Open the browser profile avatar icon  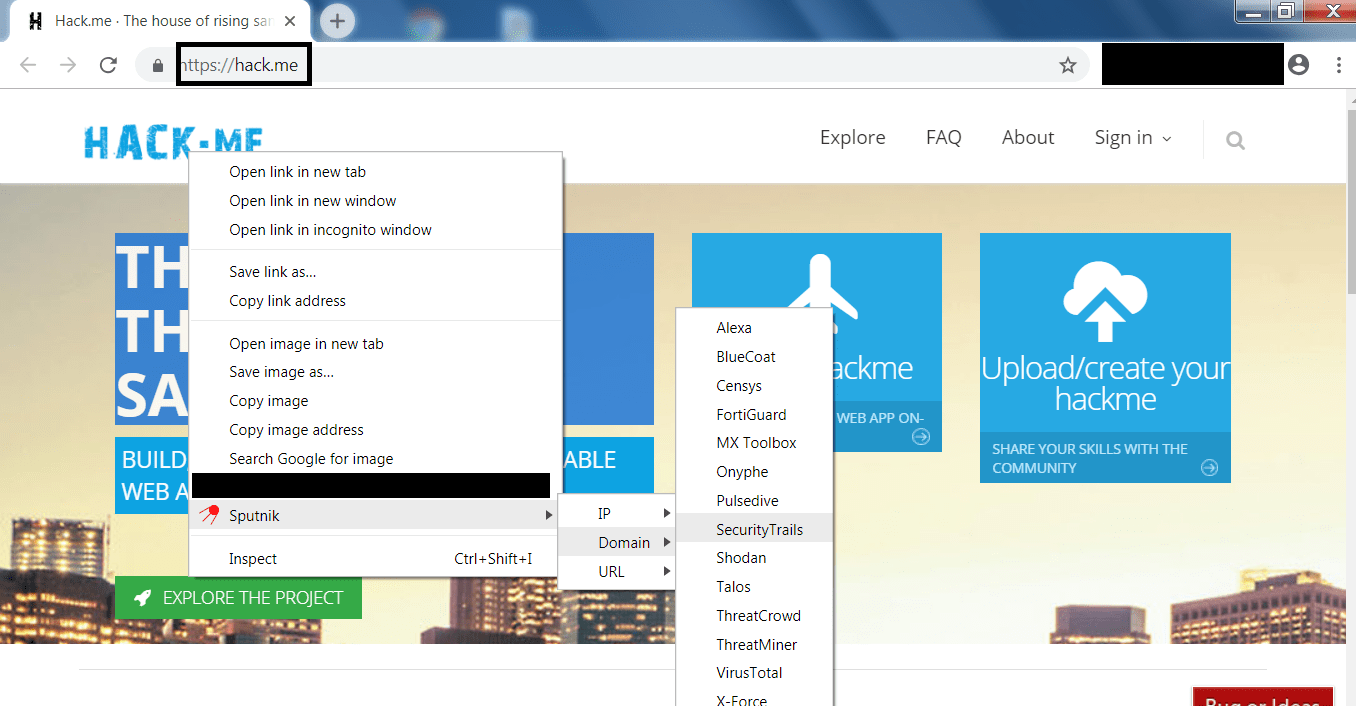1298,64
